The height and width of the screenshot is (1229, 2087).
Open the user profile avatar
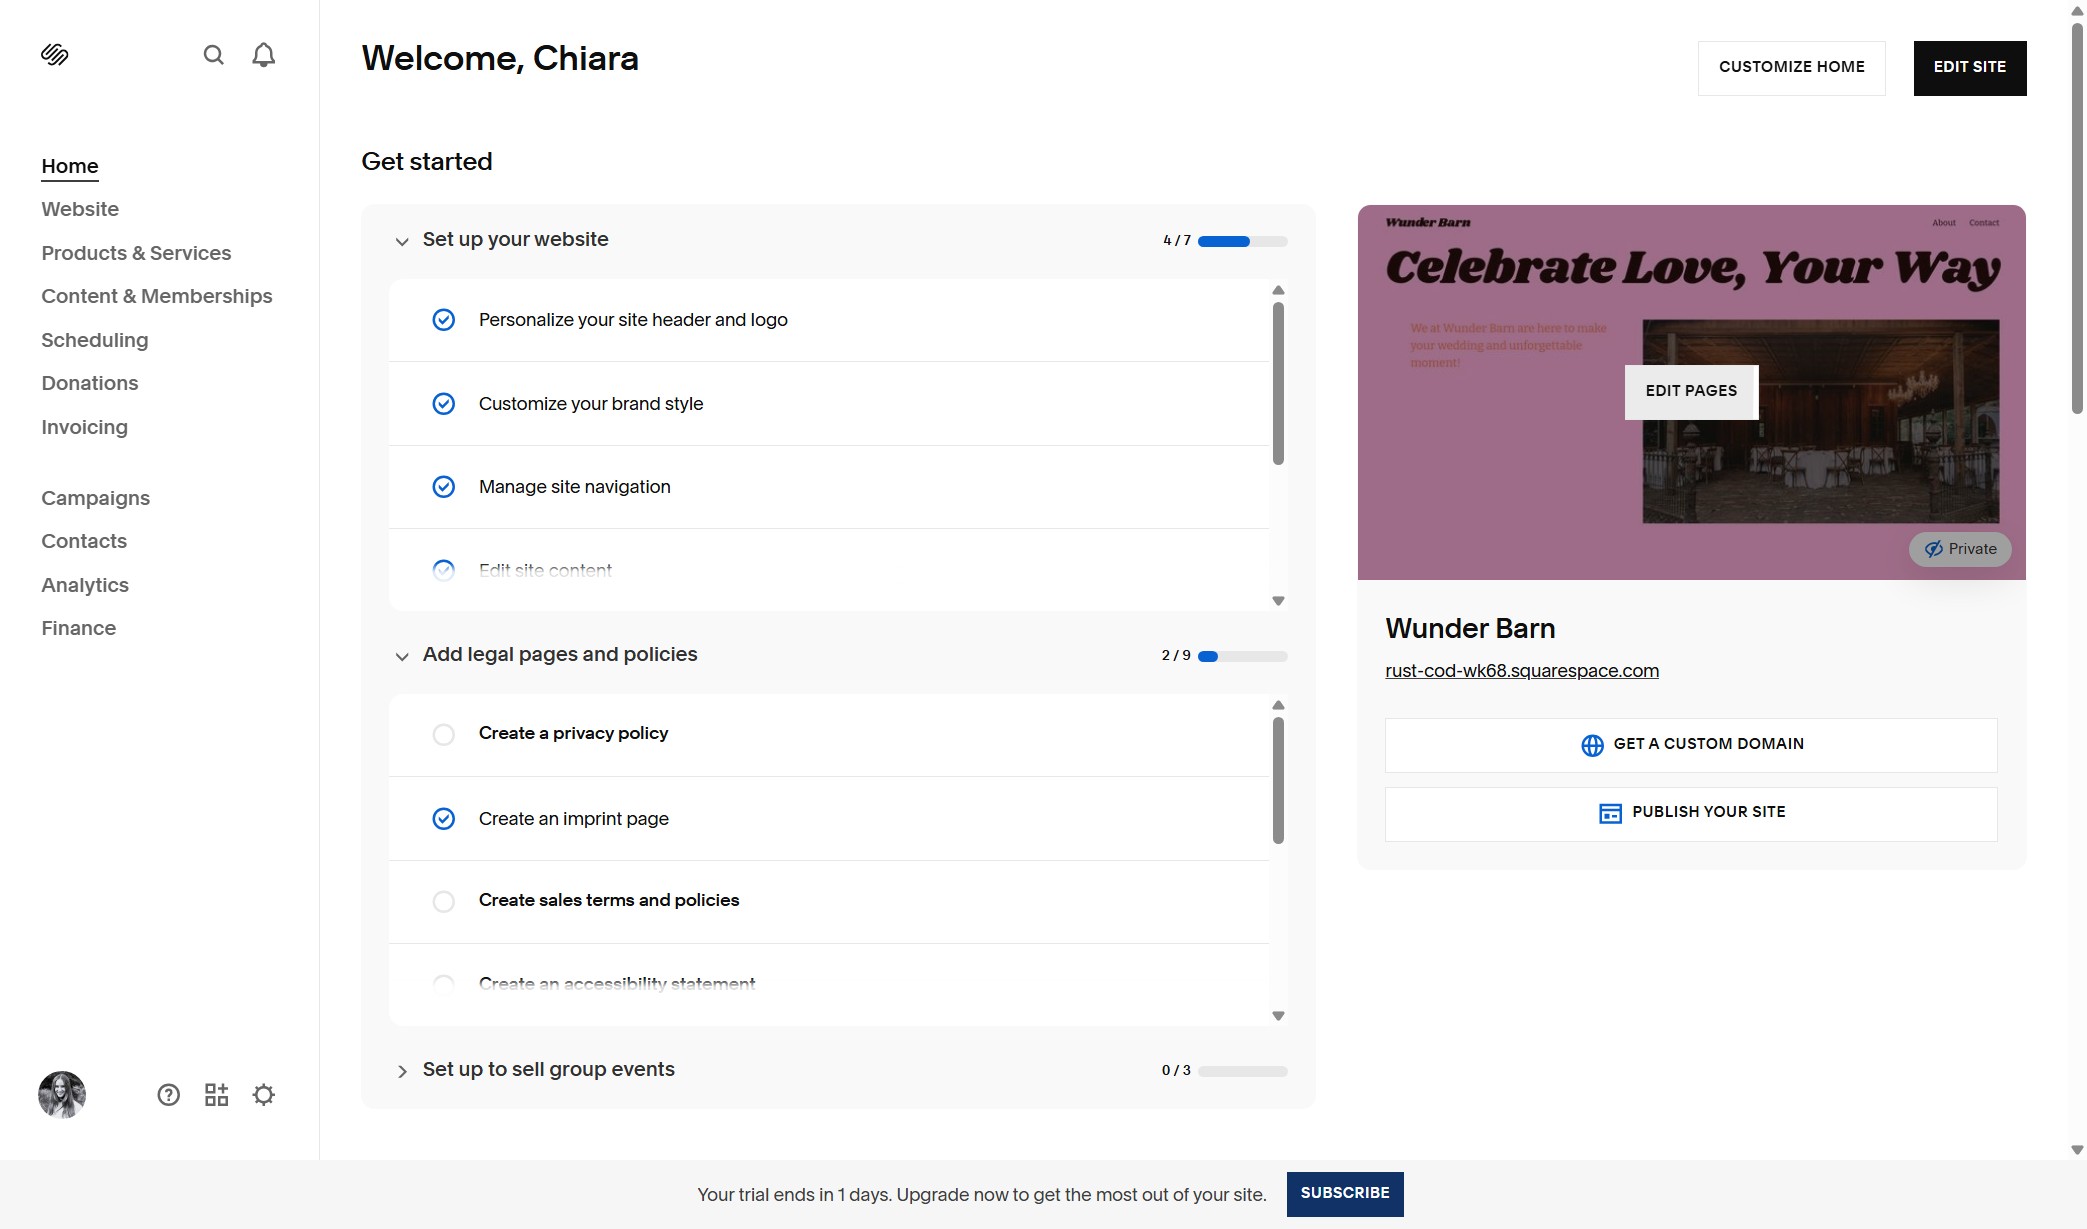(62, 1095)
